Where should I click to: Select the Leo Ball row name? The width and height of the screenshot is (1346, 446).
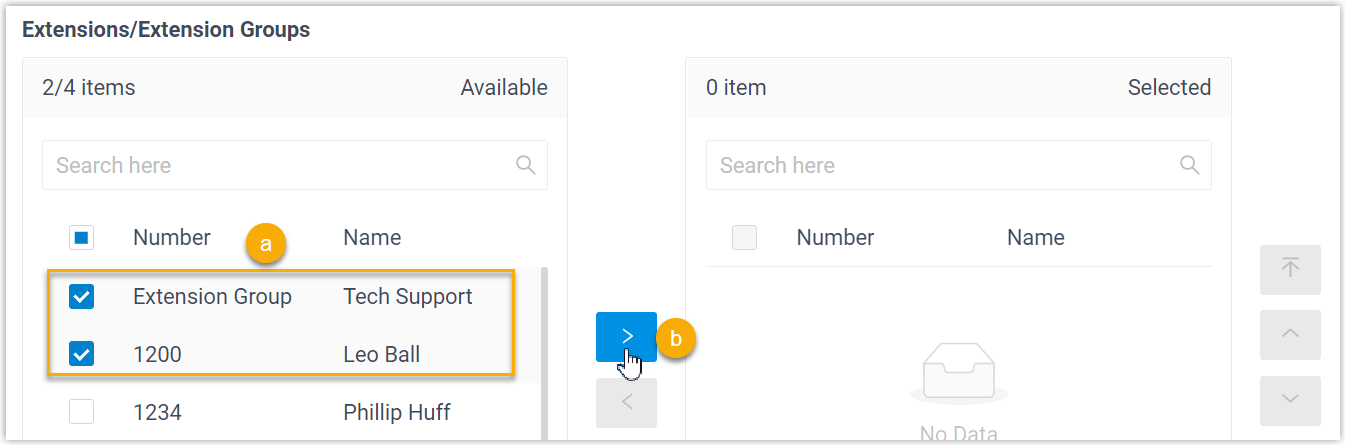(381, 354)
